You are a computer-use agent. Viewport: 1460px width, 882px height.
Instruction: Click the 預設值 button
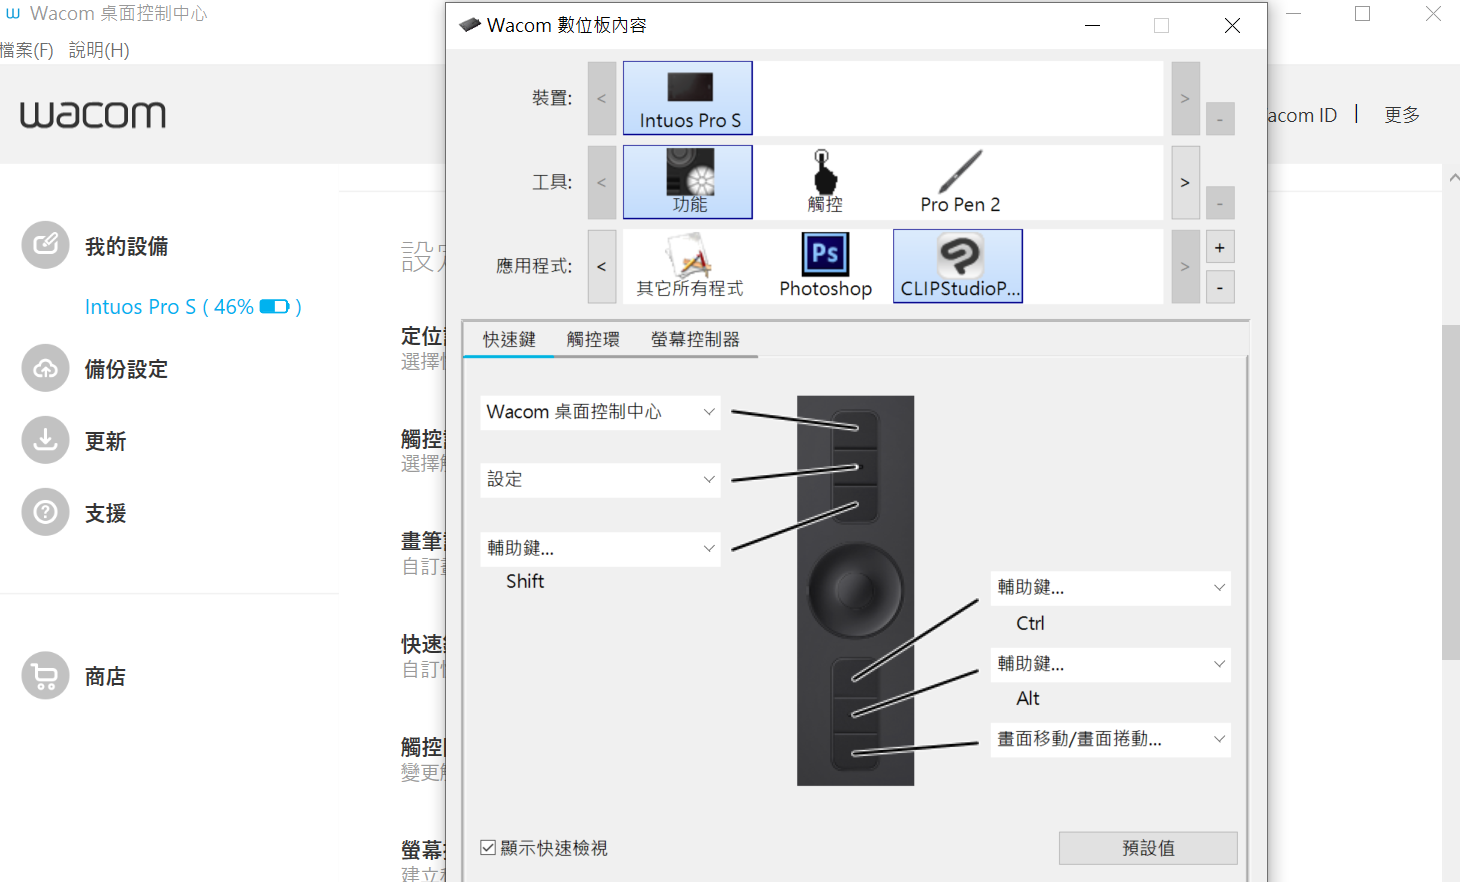pos(1148,848)
